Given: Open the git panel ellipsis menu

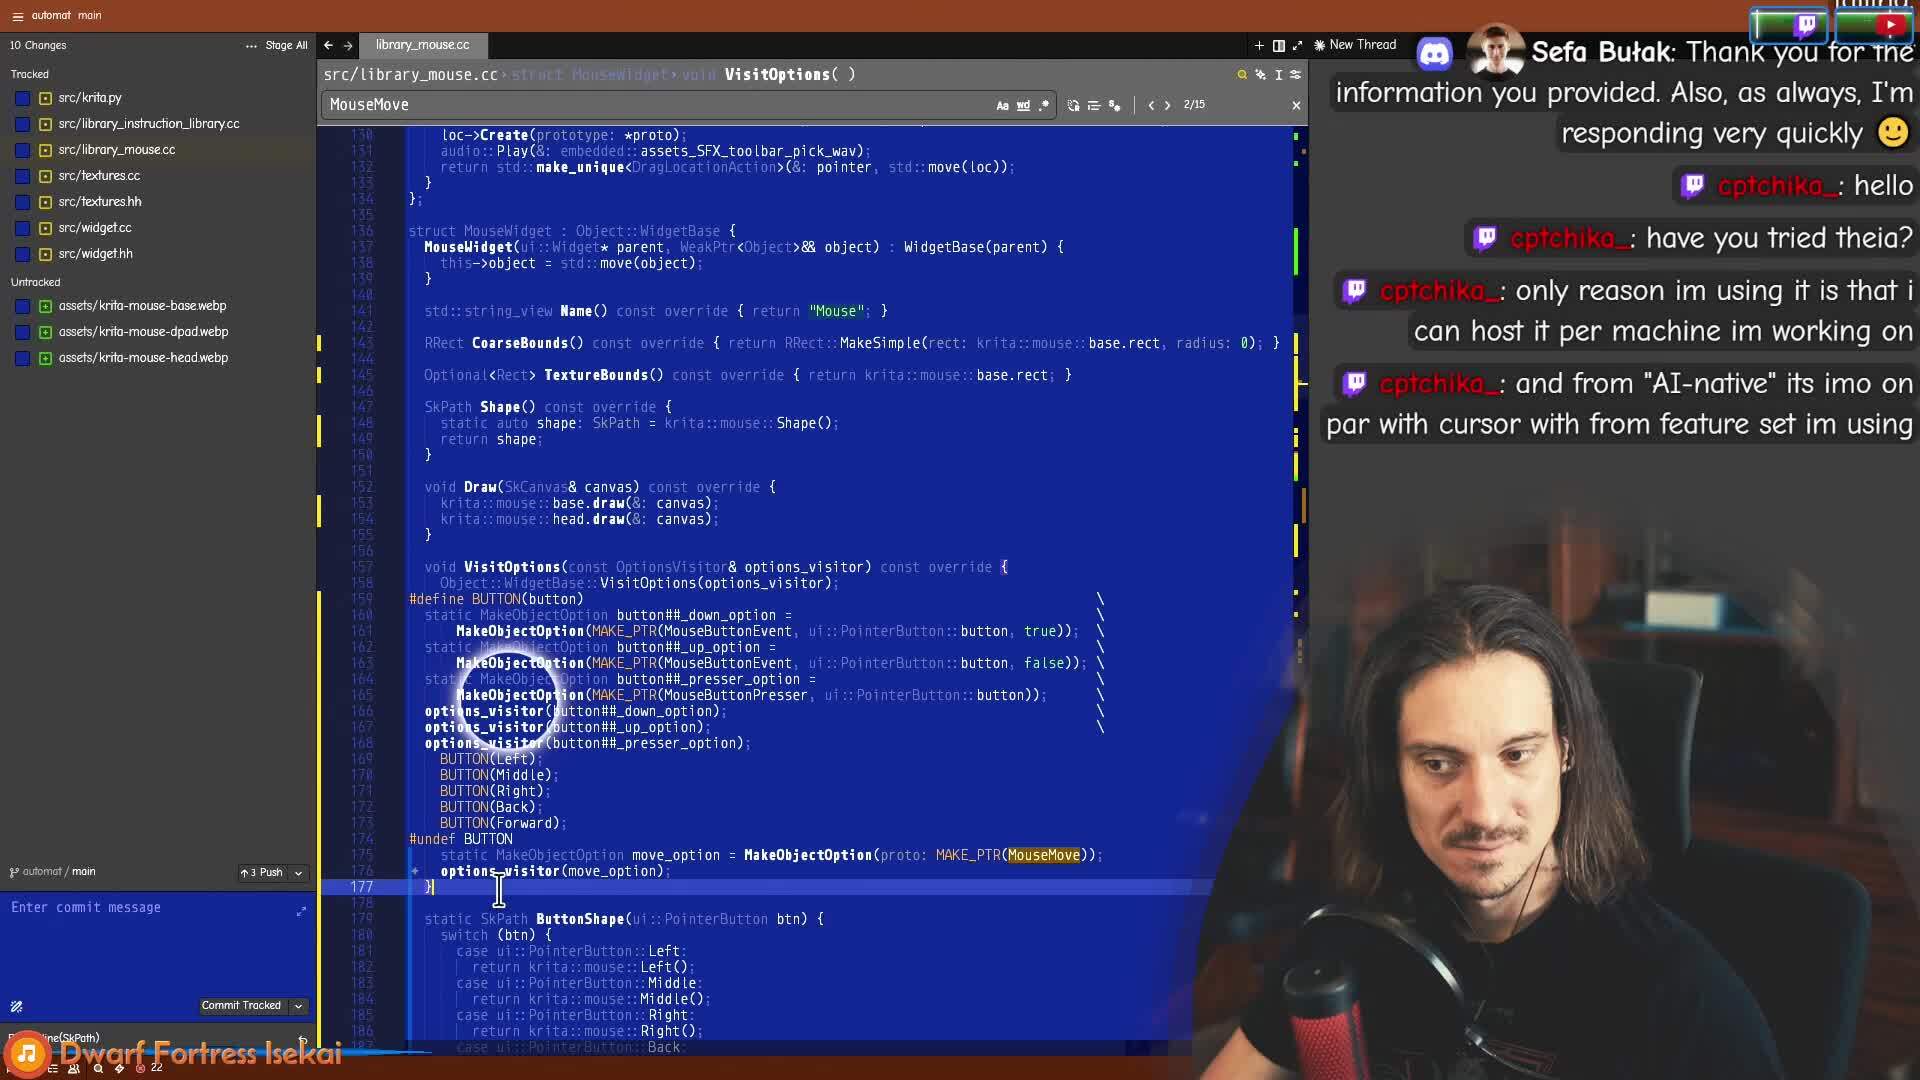Looking at the screenshot, I should pos(251,46).
